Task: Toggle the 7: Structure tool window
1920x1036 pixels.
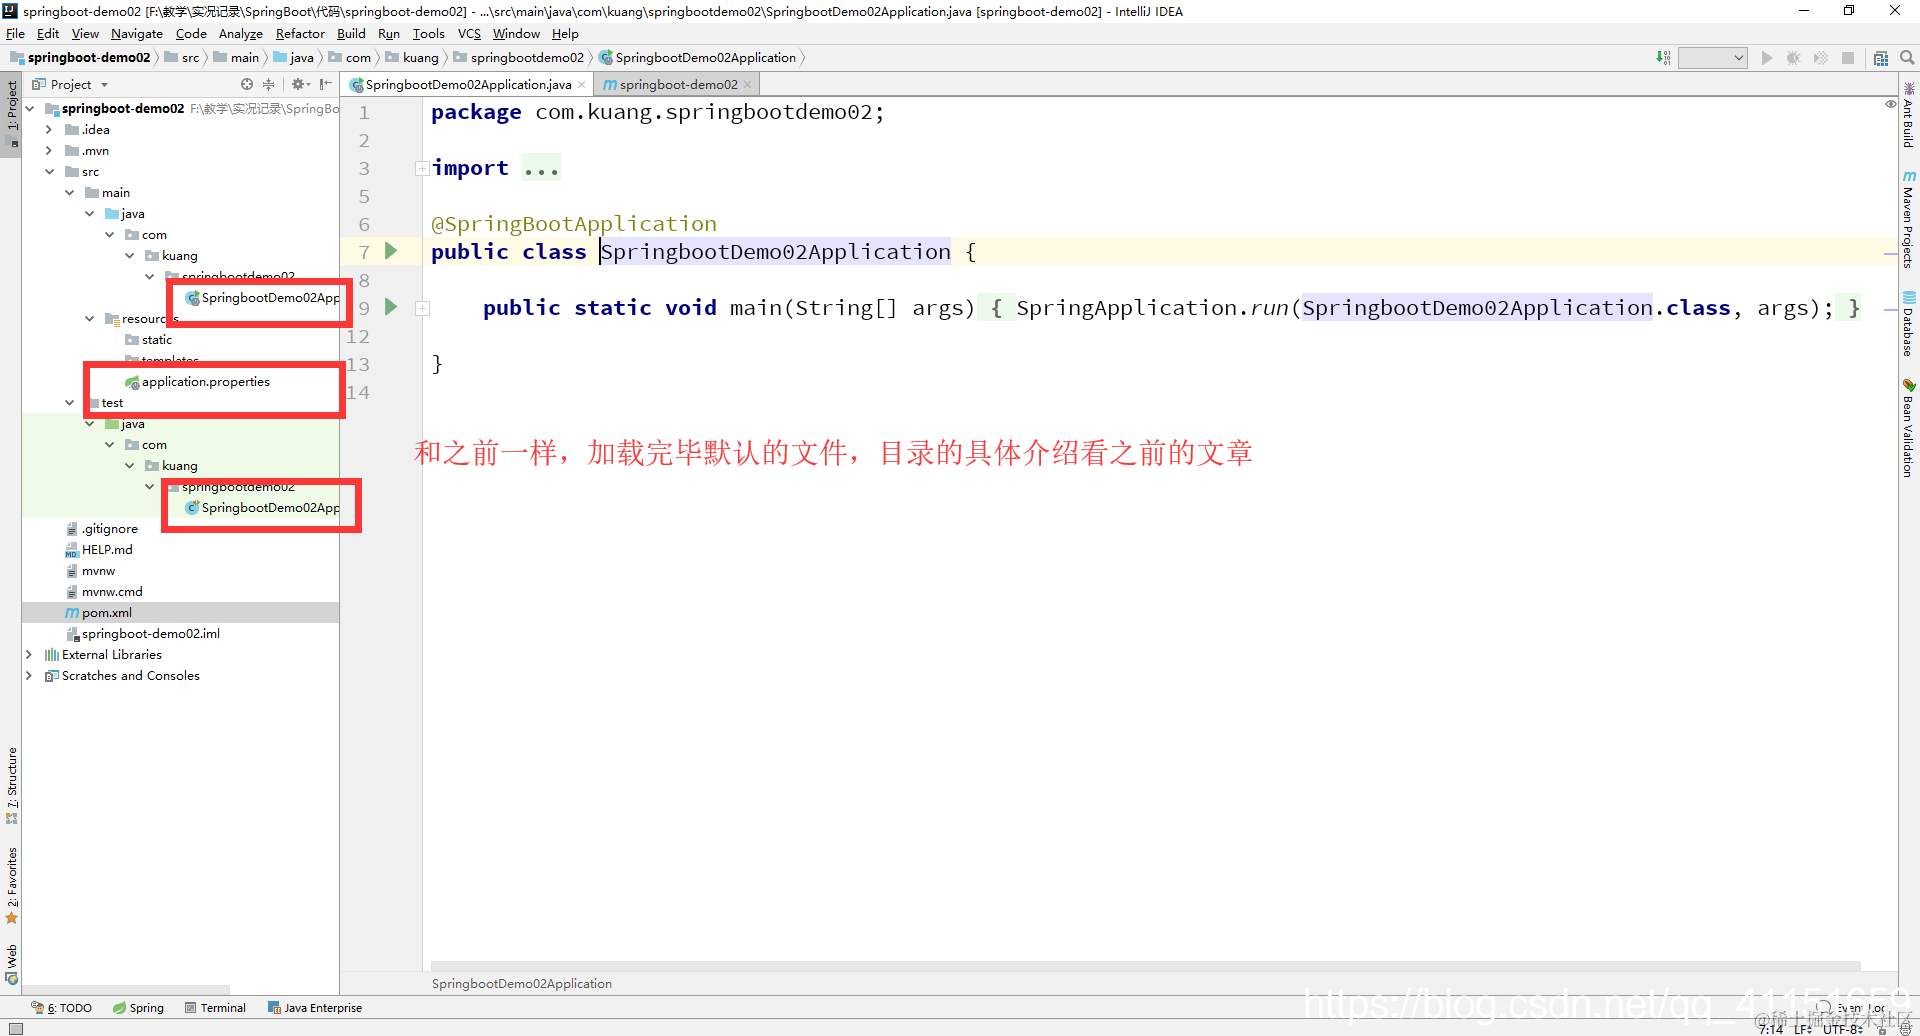Action: tap(11, 786)
